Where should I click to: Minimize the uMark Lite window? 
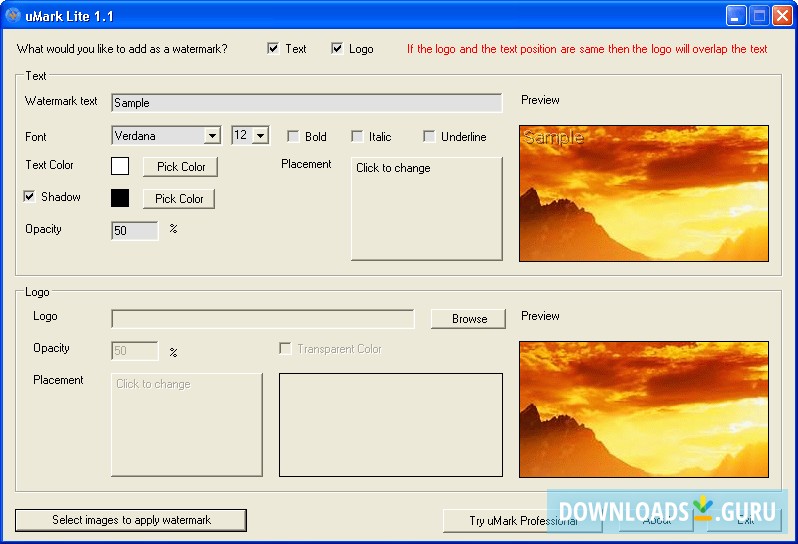coord(735,16)
